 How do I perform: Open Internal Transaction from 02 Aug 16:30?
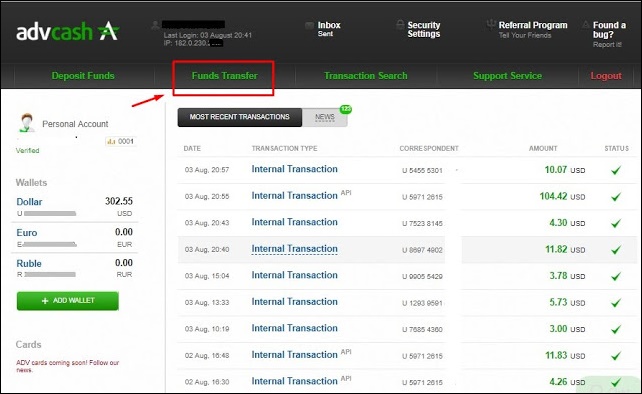click(294, 381)
